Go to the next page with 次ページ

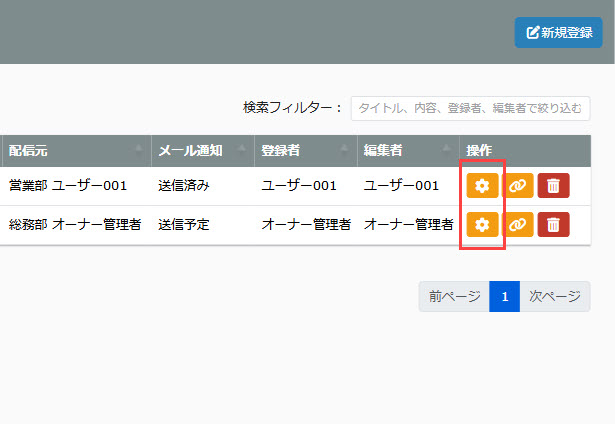point(554,297)
